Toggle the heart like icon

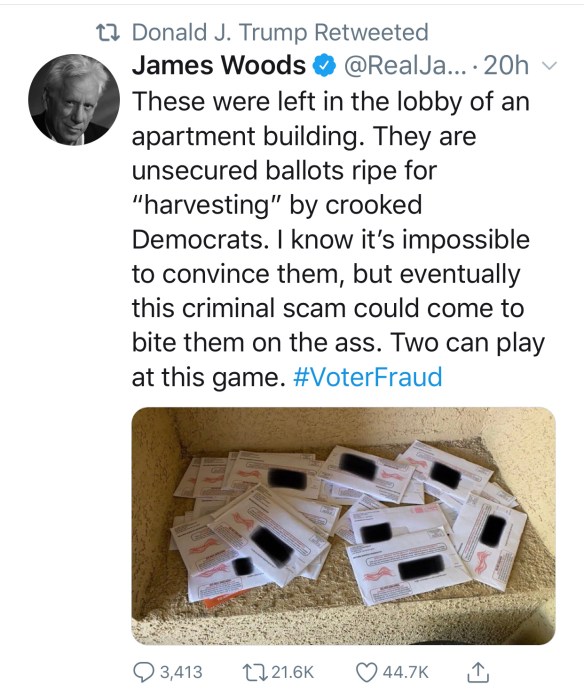367,673
